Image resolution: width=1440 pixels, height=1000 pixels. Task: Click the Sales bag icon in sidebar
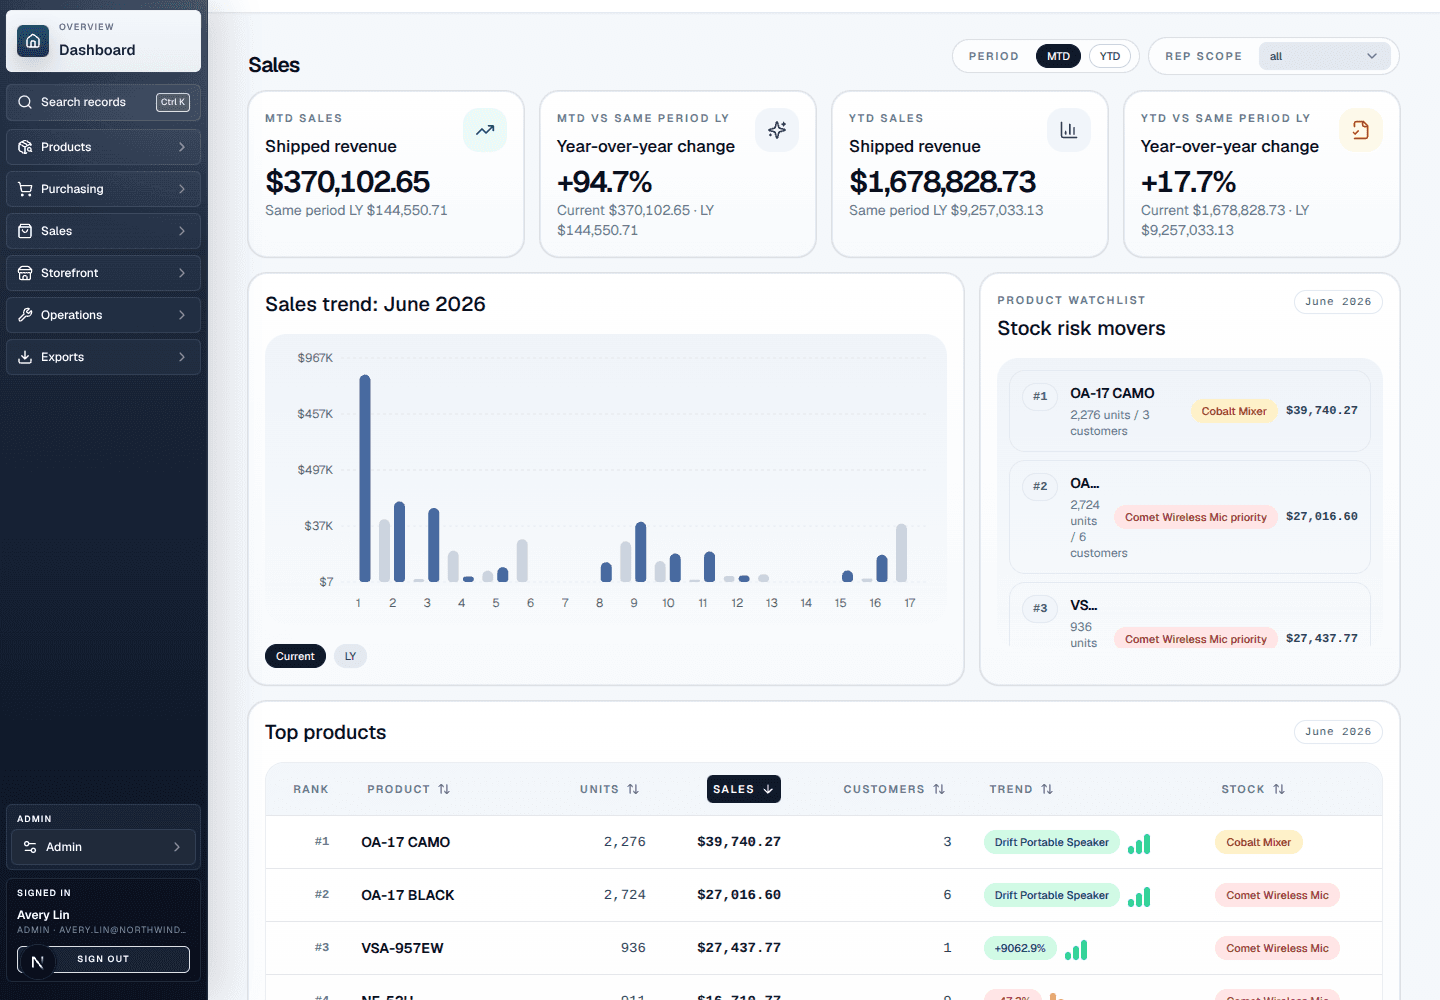pyautogui.click(x=25, y=231)
